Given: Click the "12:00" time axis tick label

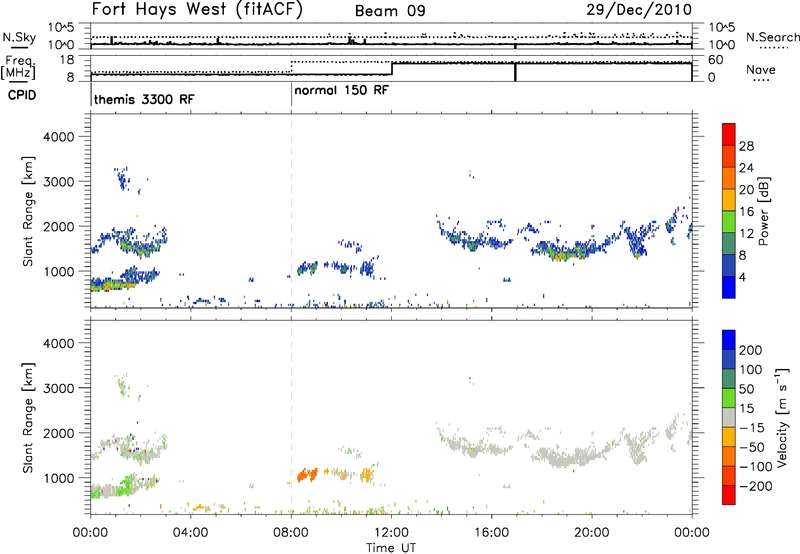Looking at the screenshot, I should (x=391, y=533).
